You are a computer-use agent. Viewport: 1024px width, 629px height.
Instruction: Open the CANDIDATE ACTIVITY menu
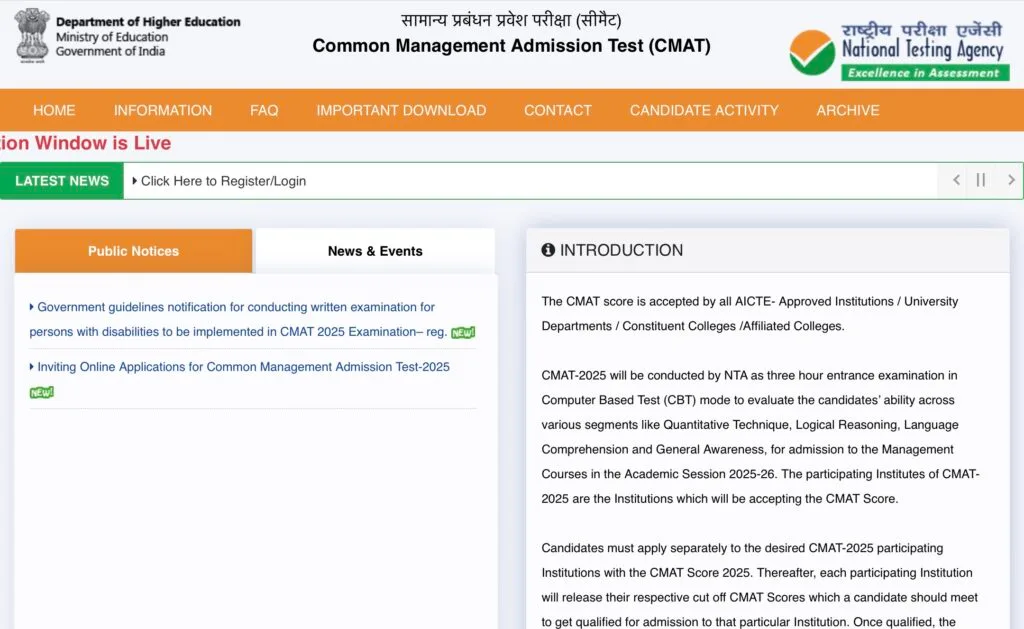tap(704, 110)
